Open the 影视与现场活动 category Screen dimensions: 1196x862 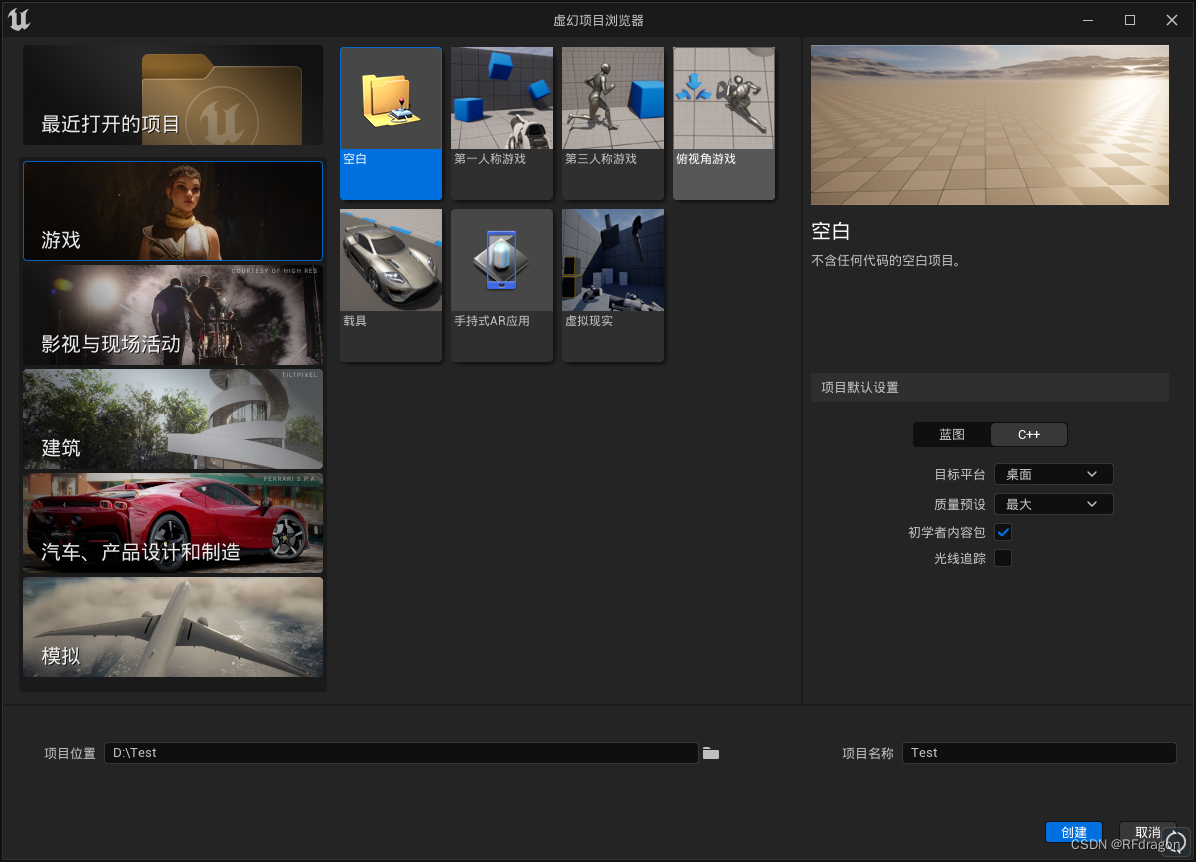coord(171,315)
